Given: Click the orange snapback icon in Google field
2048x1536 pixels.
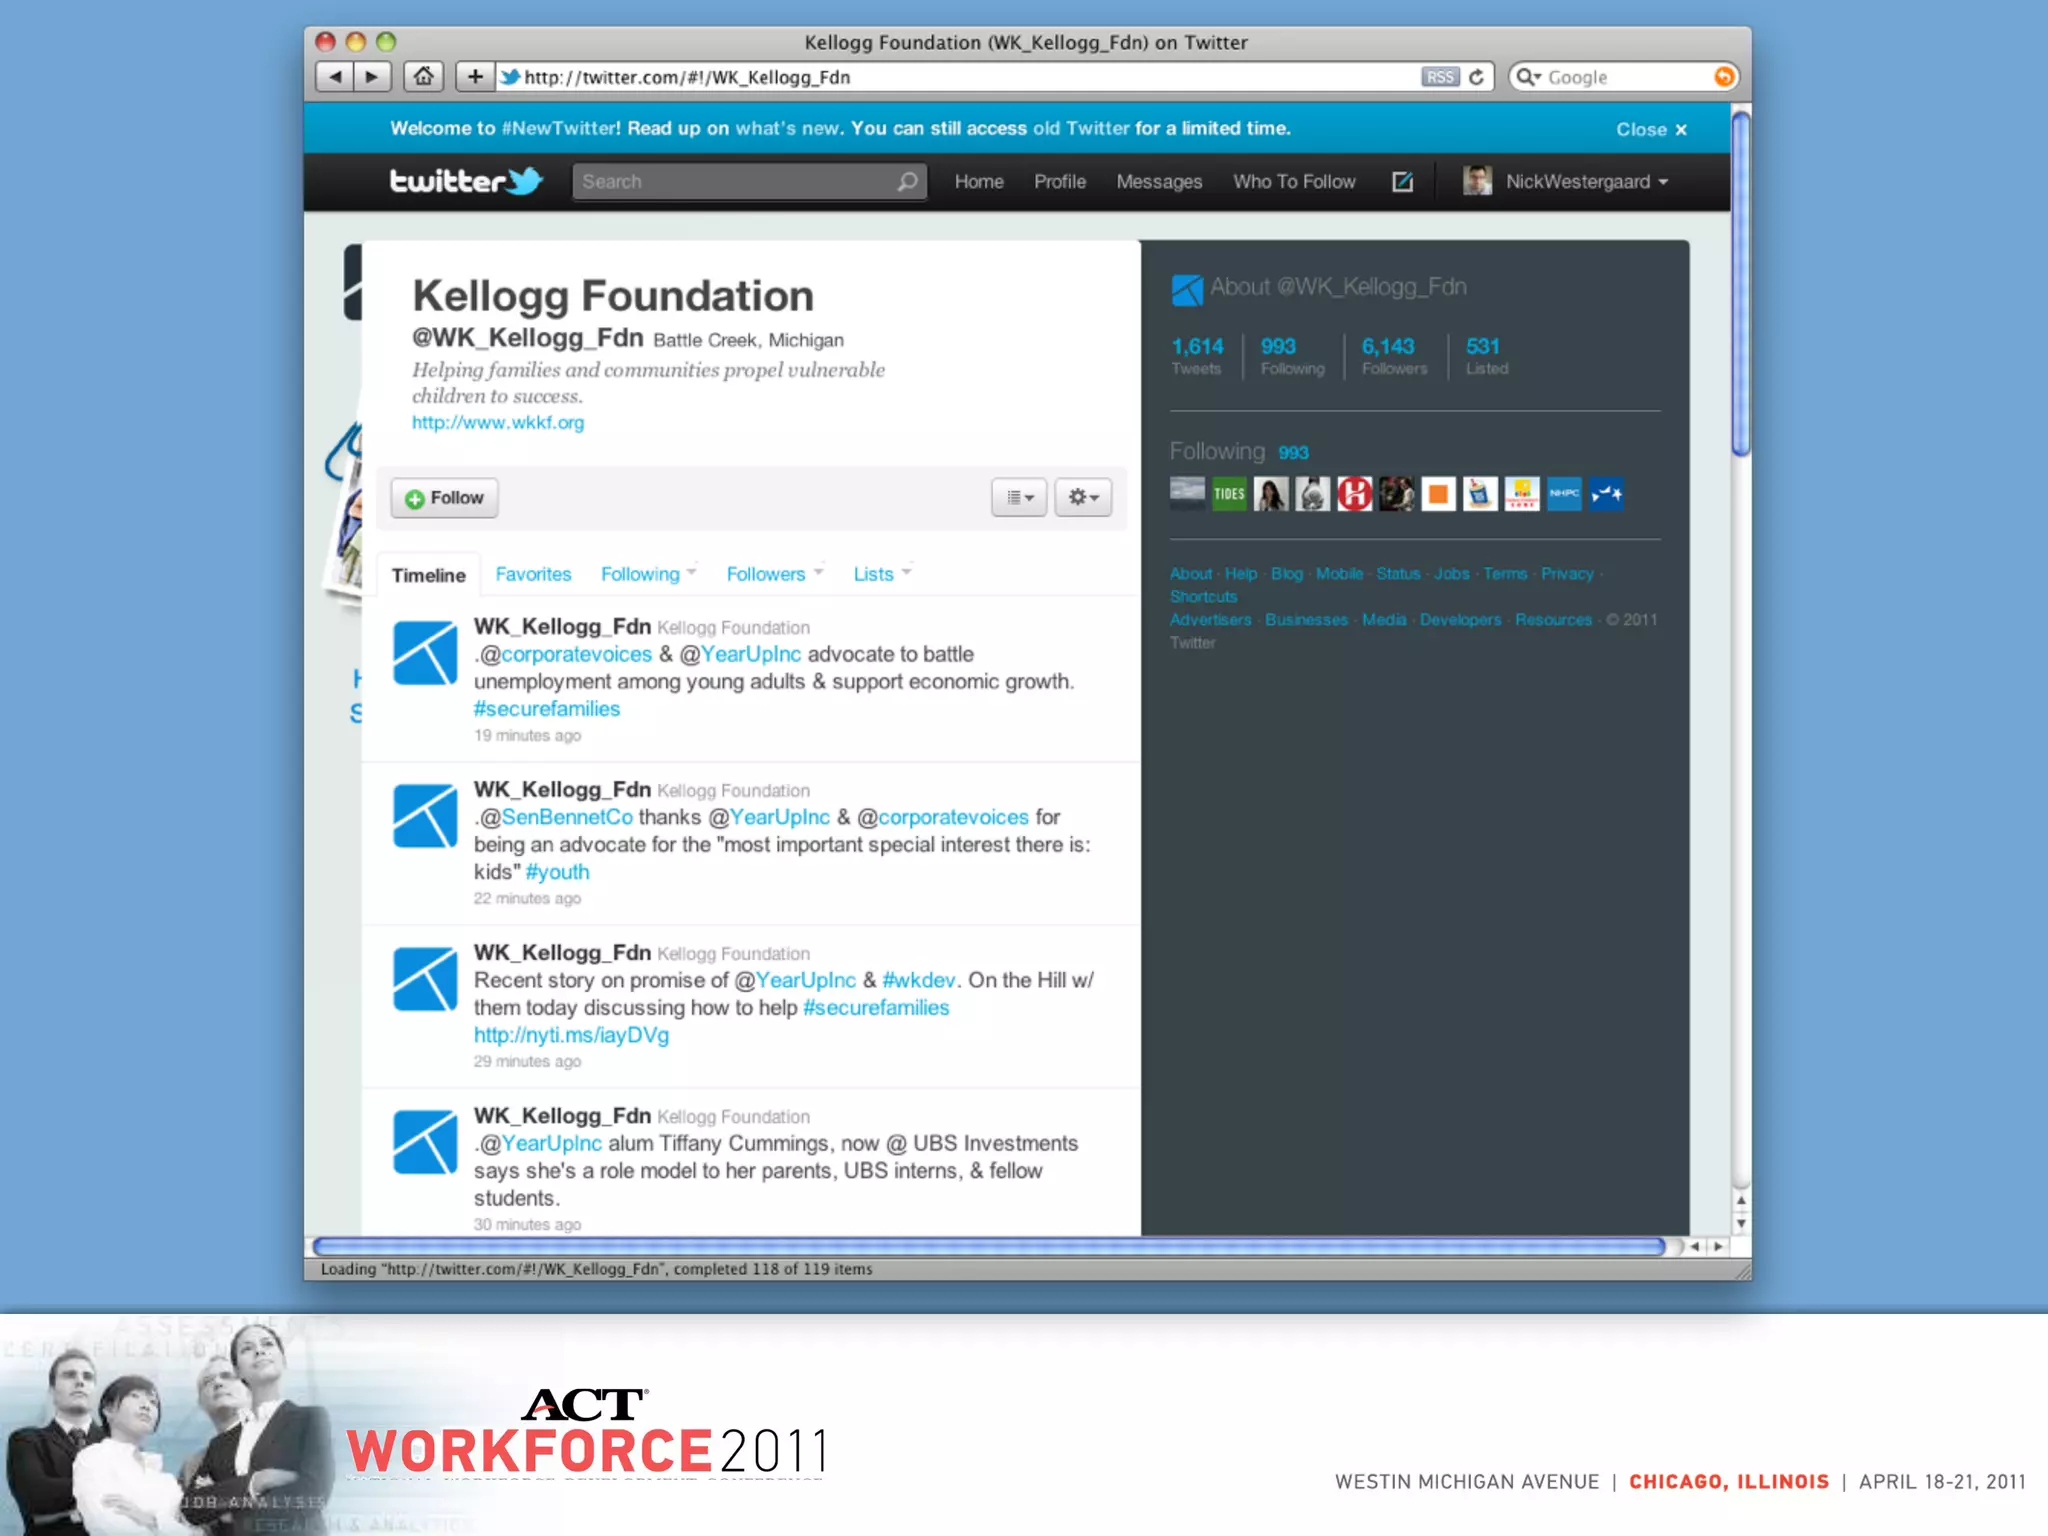Looking at the screenshot, I should (1723, 77).
